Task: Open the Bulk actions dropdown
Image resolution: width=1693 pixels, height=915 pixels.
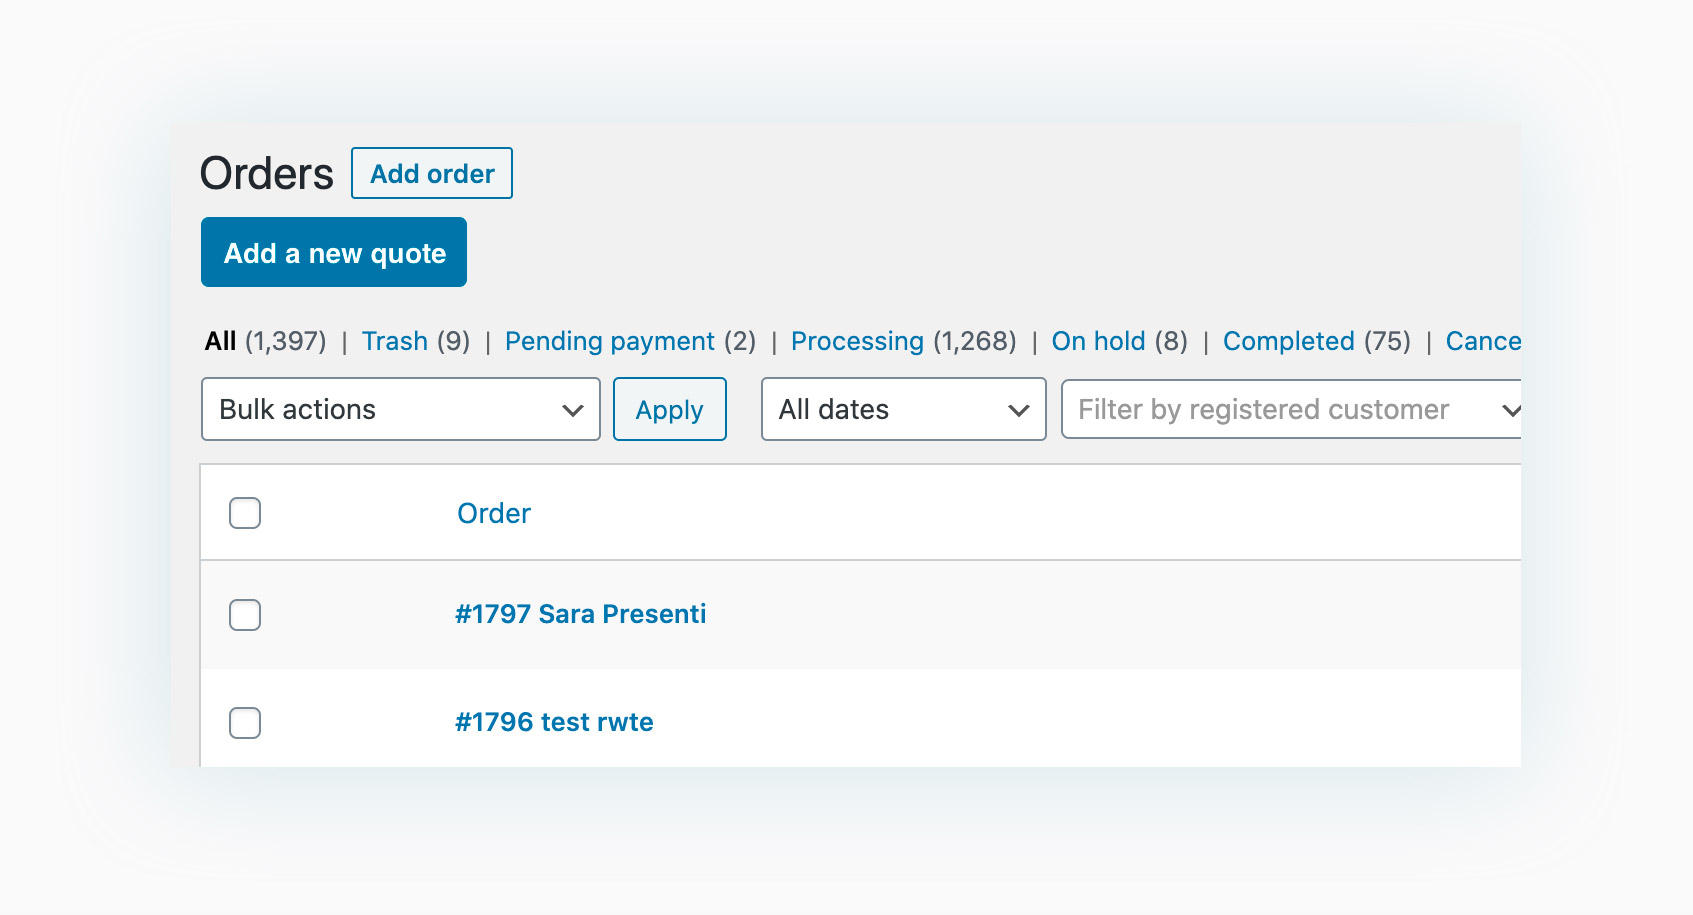Action: point(400,409)
